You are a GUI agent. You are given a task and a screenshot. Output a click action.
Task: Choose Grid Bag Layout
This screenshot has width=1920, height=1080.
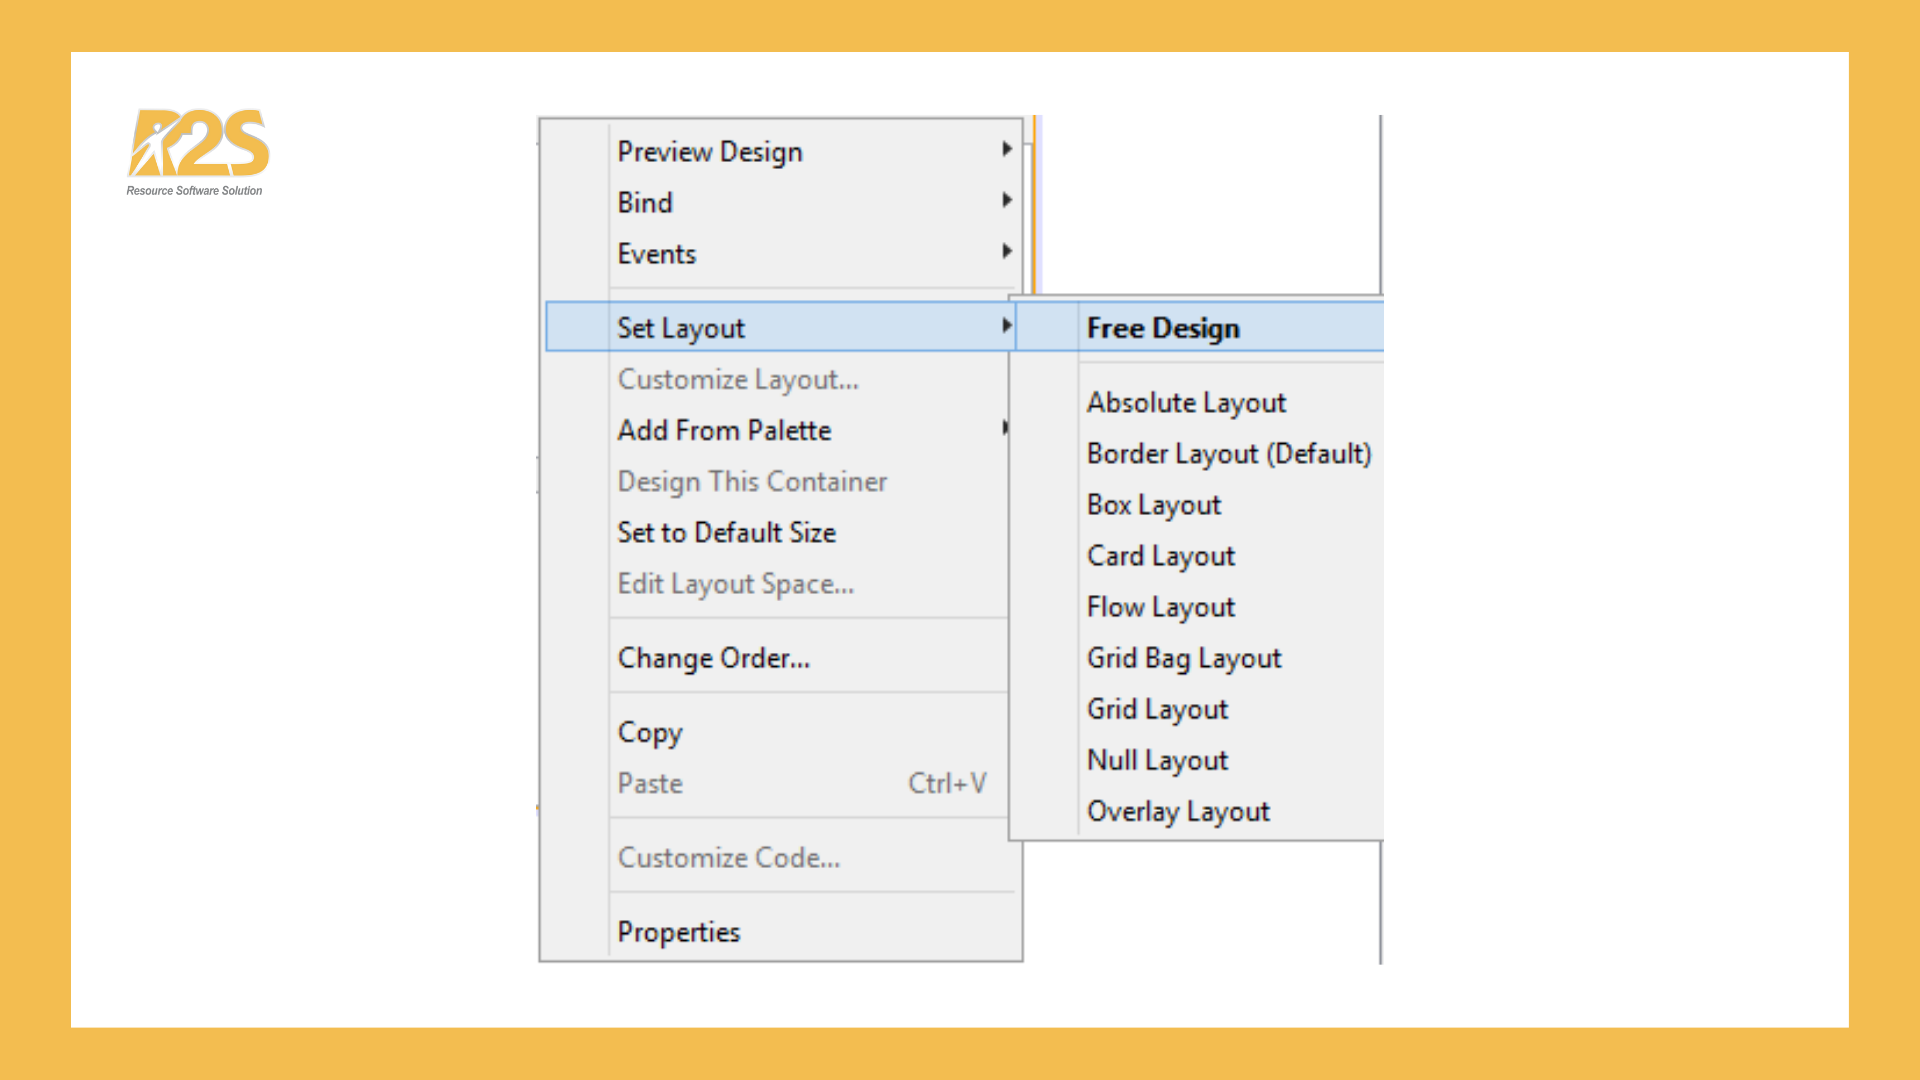pos(1183,658)
